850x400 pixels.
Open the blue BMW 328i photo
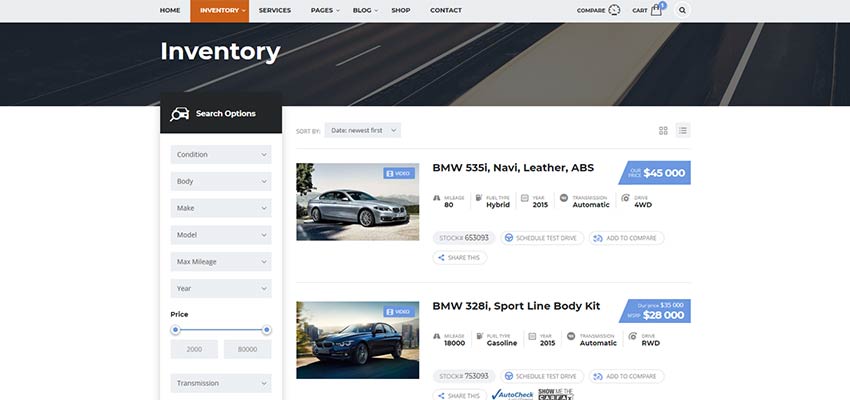click(358, 340)
